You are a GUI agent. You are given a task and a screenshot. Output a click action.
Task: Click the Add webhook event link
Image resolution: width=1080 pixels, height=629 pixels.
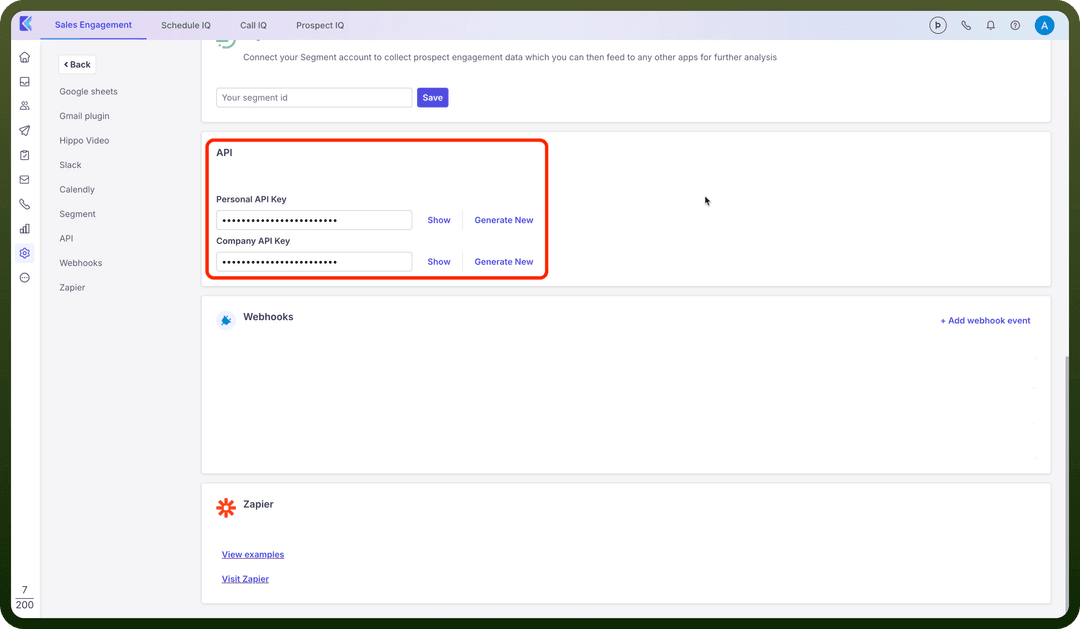[986, 320]
